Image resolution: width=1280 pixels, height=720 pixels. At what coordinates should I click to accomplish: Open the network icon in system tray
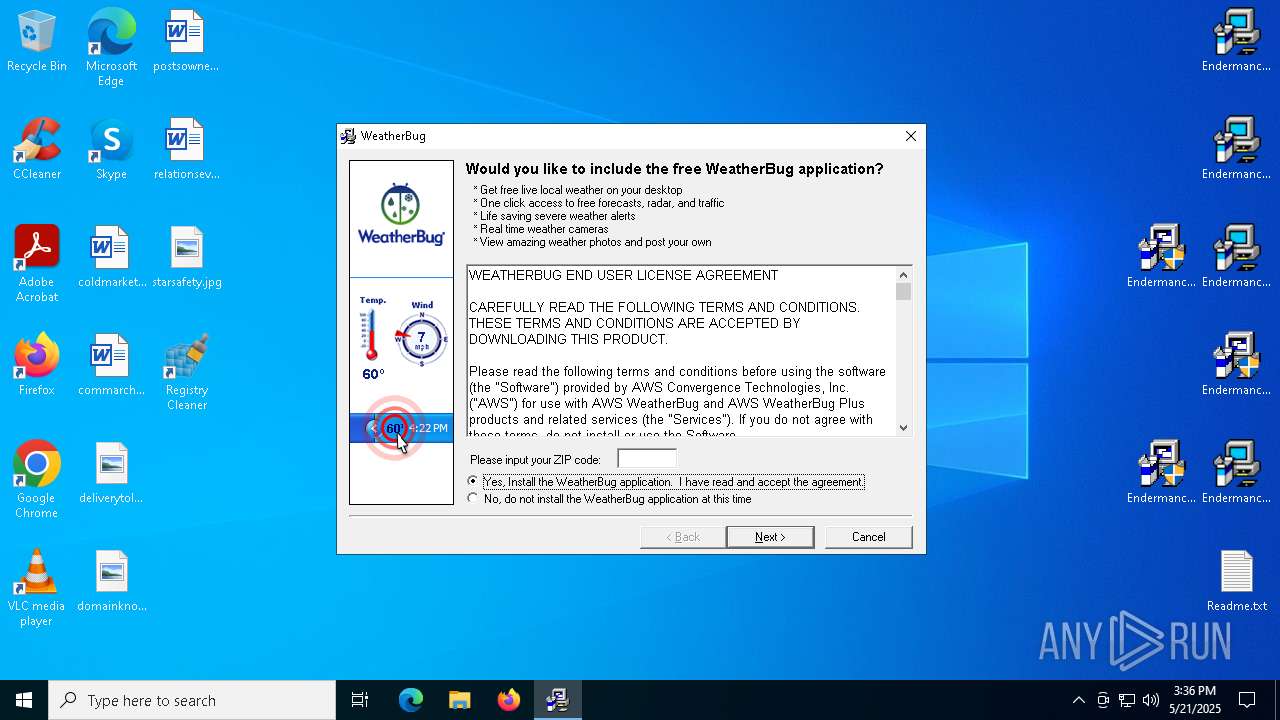tap(1127, 700)
